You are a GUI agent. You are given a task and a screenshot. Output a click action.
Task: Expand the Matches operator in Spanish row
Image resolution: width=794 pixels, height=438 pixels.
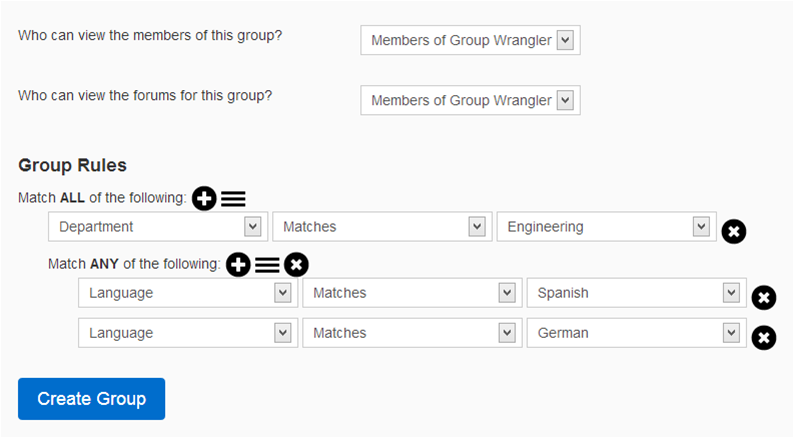412,293
